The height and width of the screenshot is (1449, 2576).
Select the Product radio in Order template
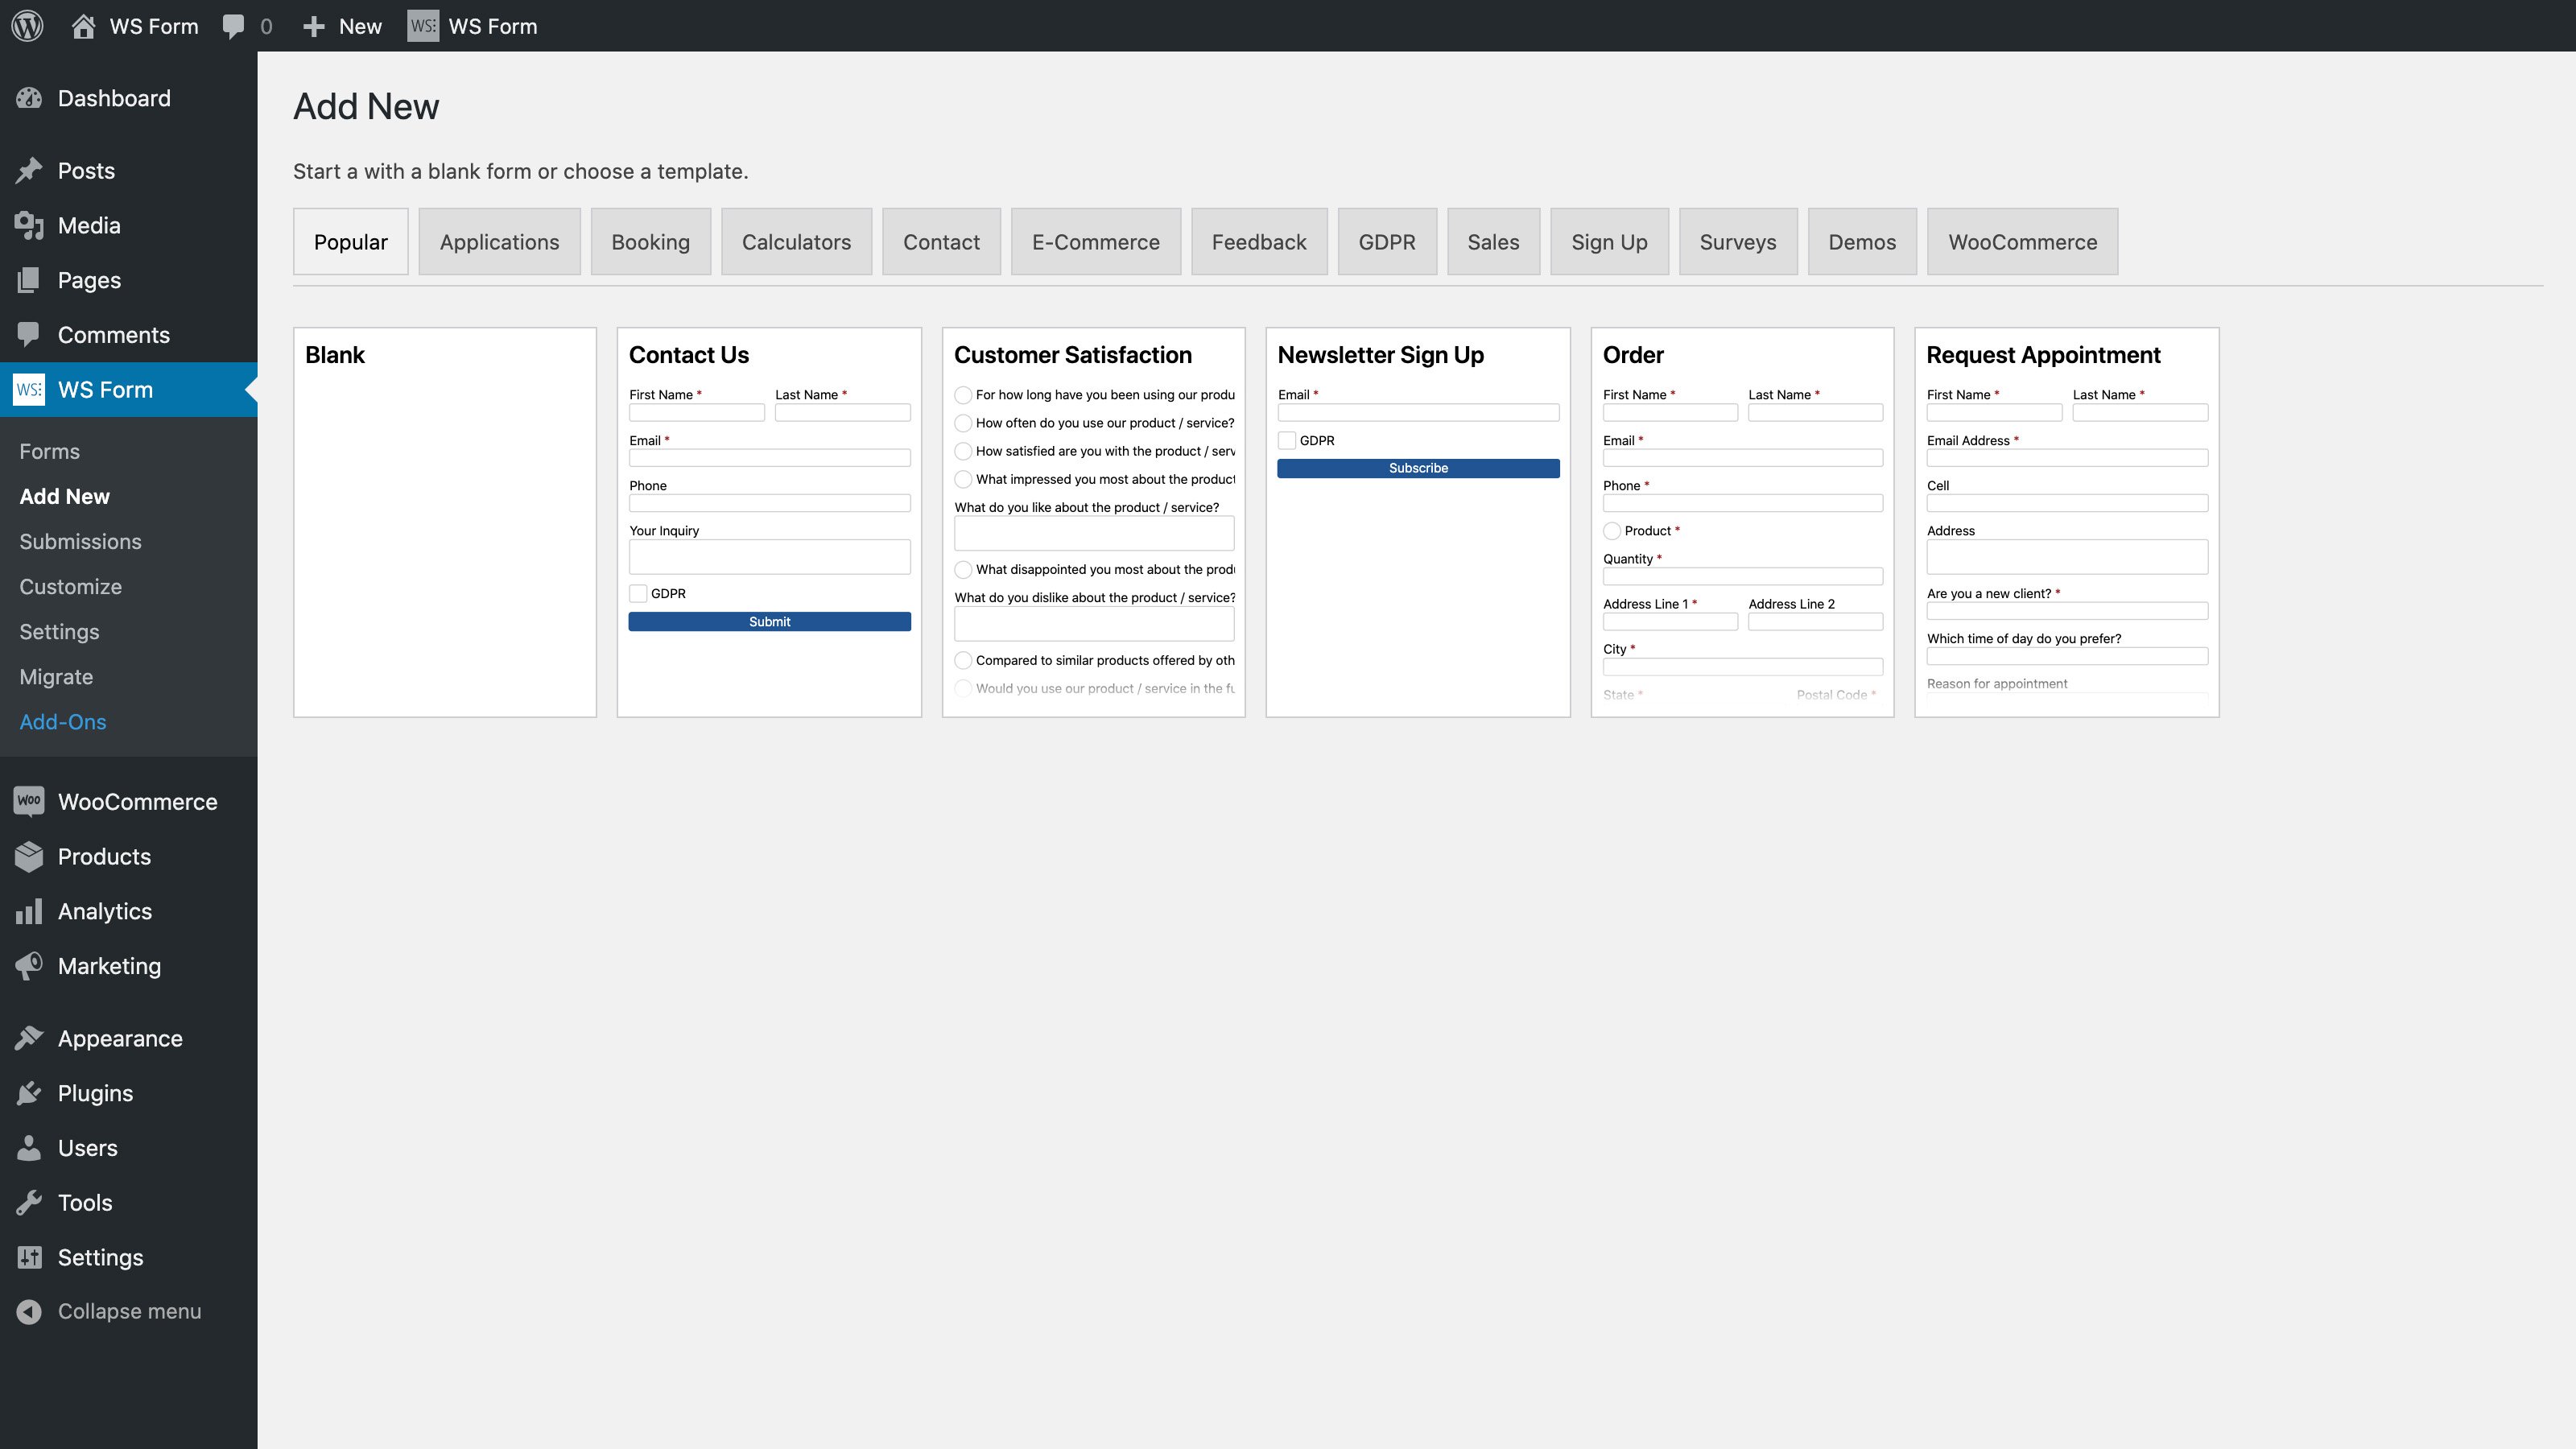click(1612, 531)
